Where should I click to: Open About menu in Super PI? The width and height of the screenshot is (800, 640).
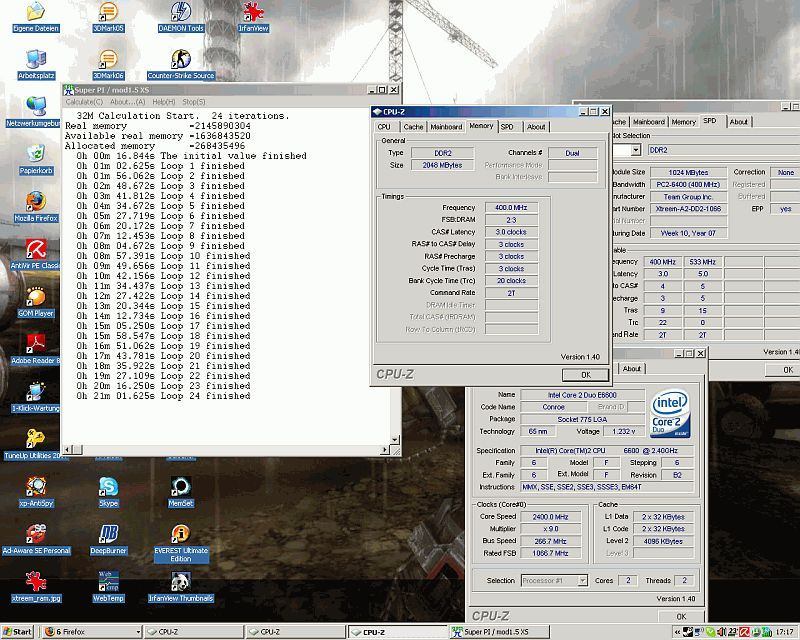pyautogui.click(x=128, y=102)
